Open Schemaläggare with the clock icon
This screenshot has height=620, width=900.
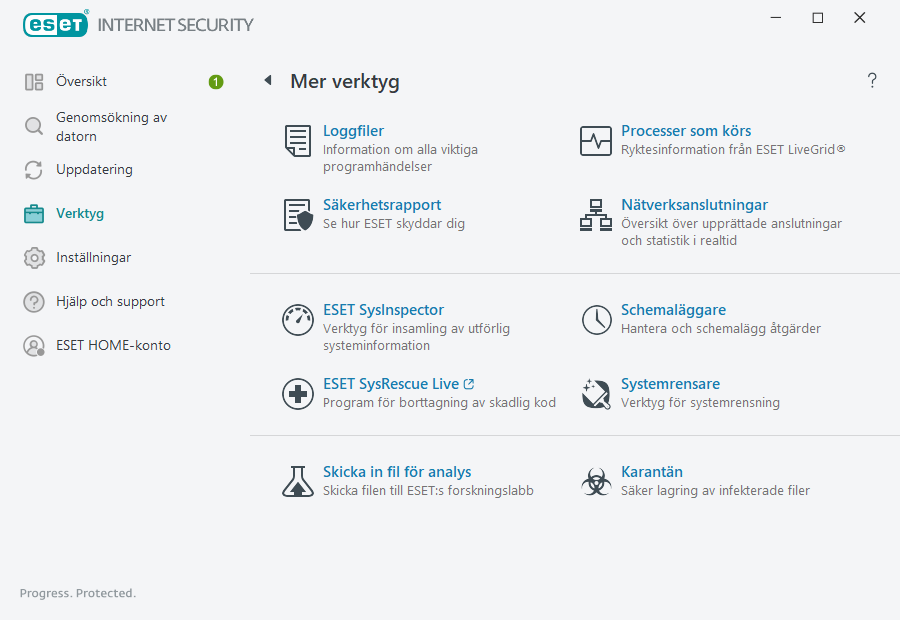[x=596, y=320]
